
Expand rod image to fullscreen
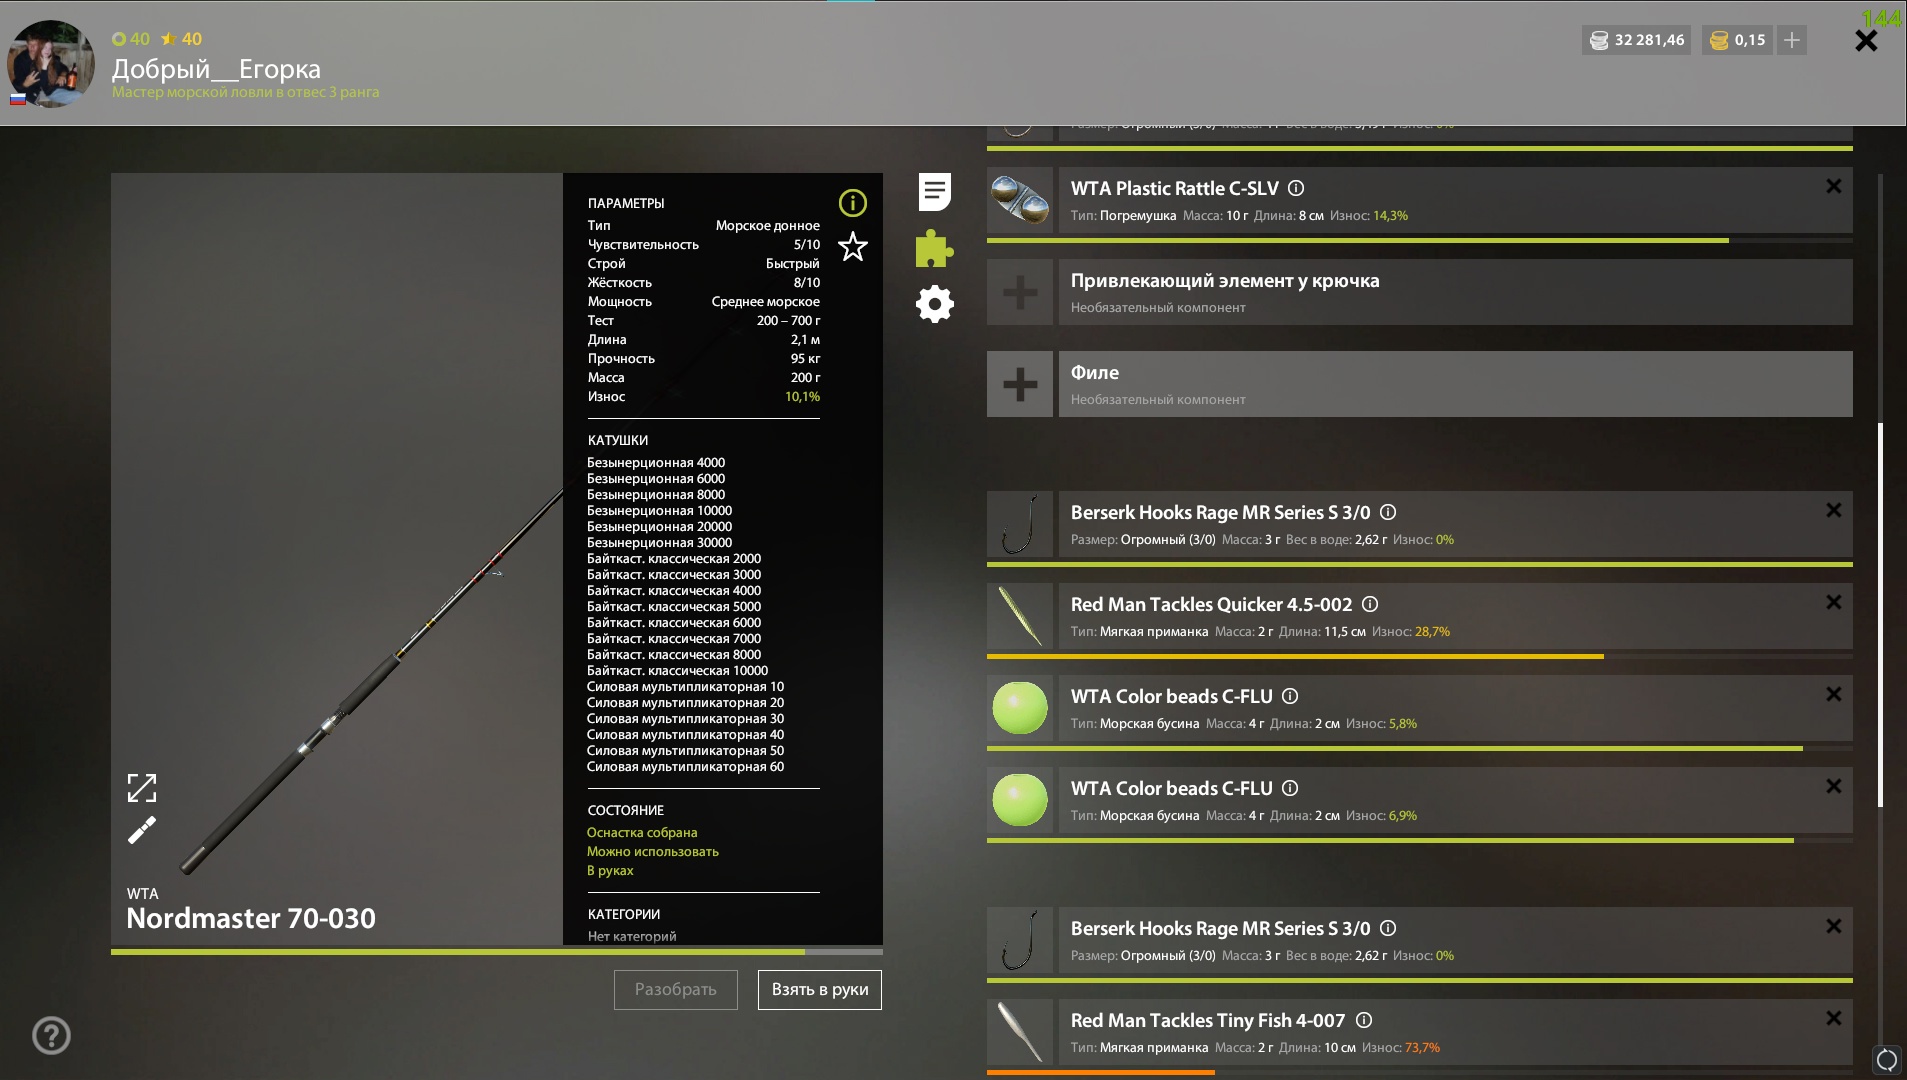(x=142, y=788)
